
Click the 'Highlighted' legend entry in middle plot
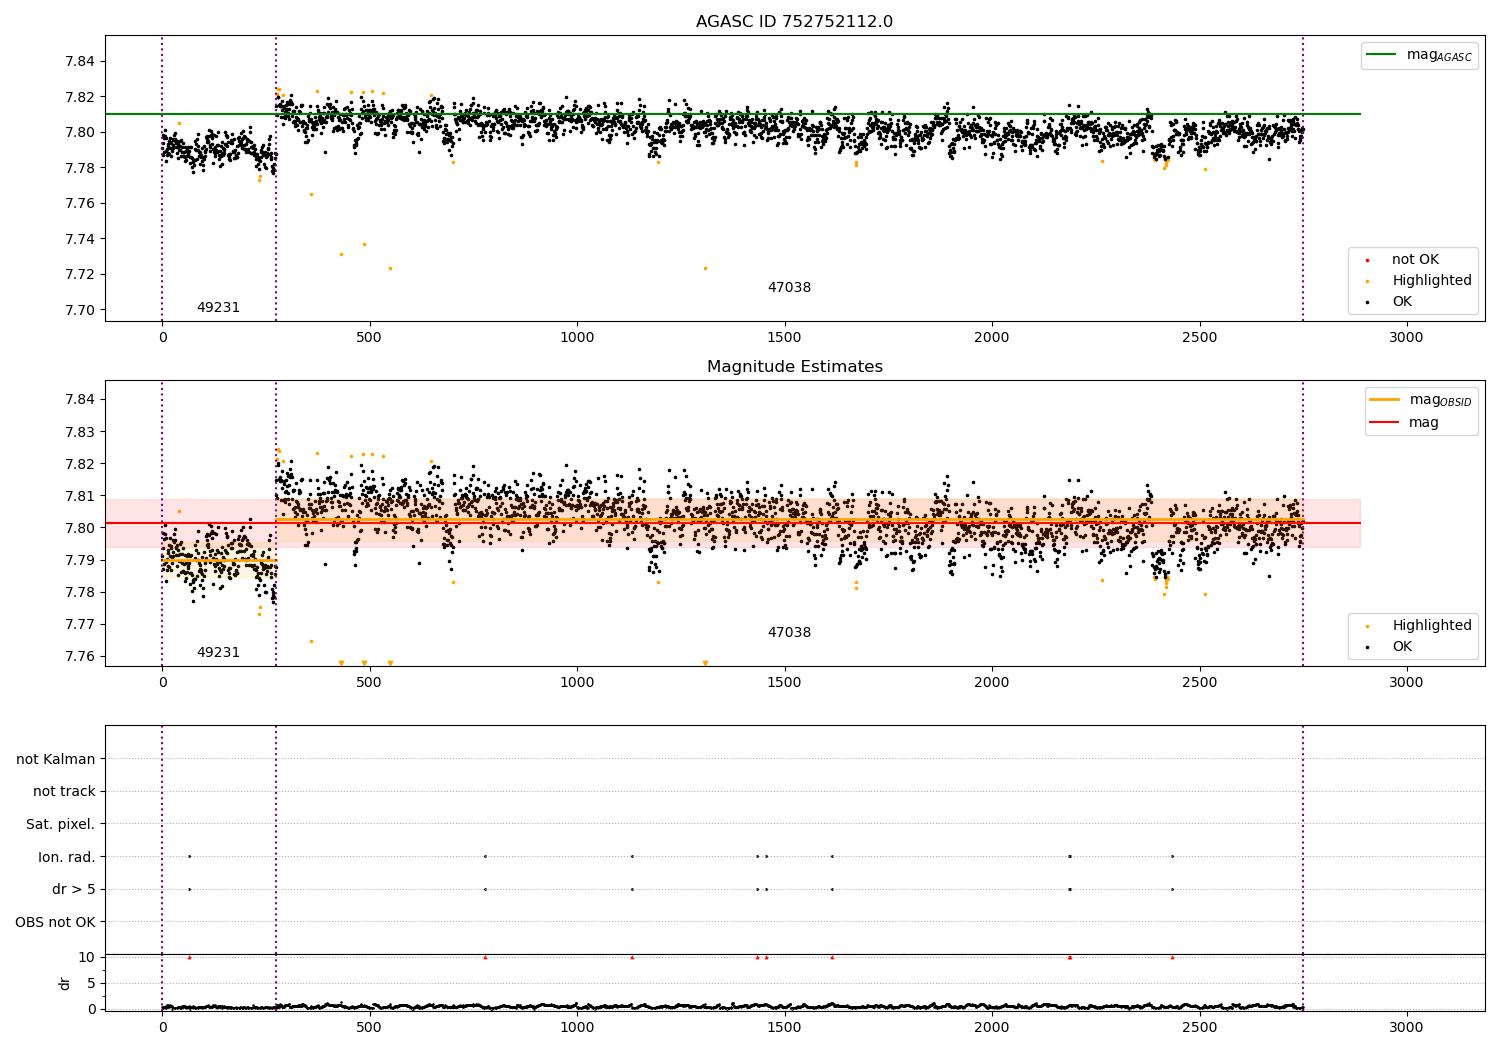1431,626
